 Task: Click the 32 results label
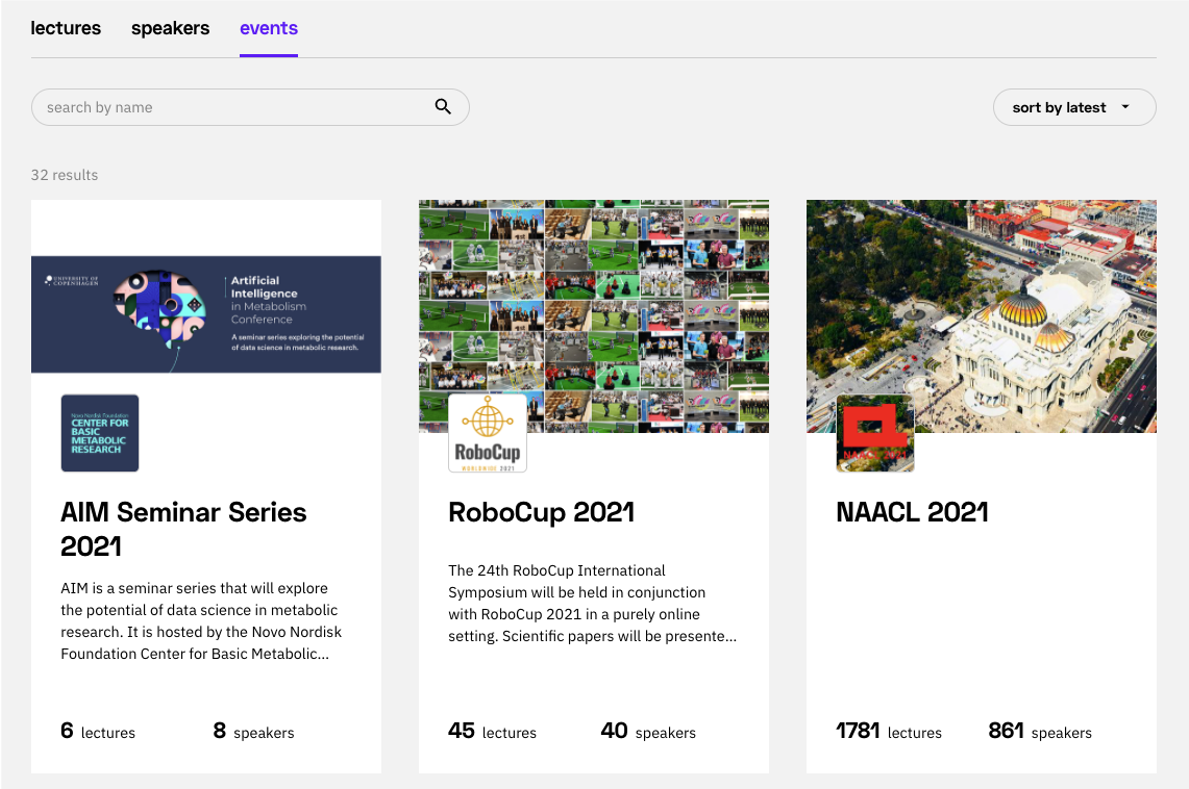click(x=64, y=174)
